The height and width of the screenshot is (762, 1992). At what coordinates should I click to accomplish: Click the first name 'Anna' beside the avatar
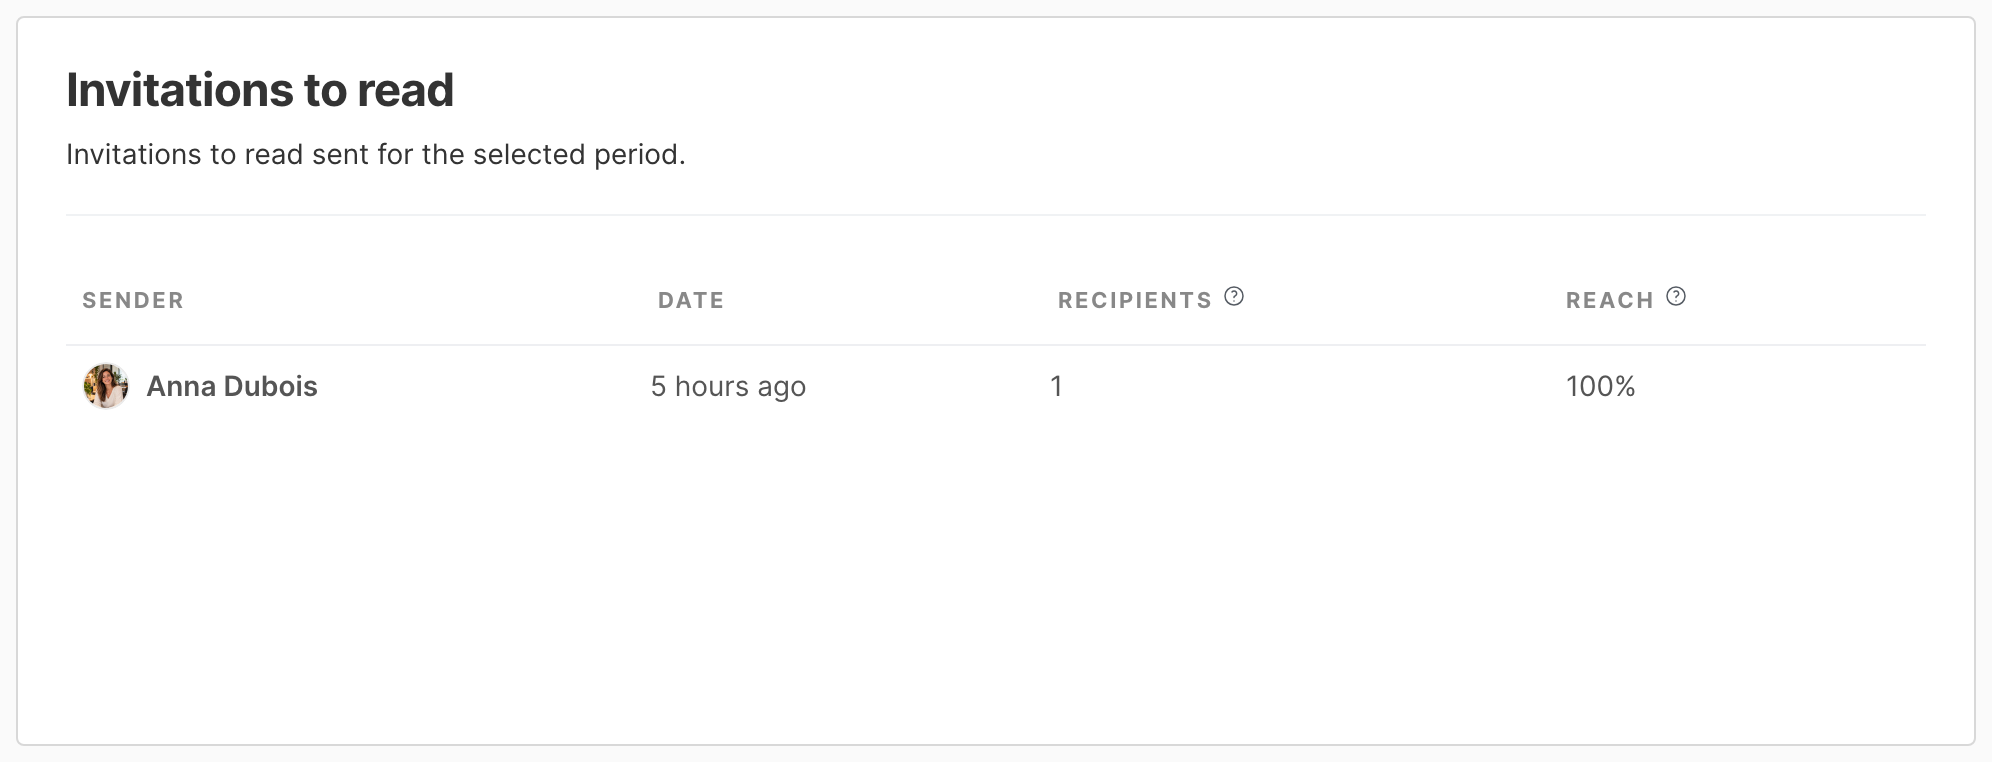[180, 386]
